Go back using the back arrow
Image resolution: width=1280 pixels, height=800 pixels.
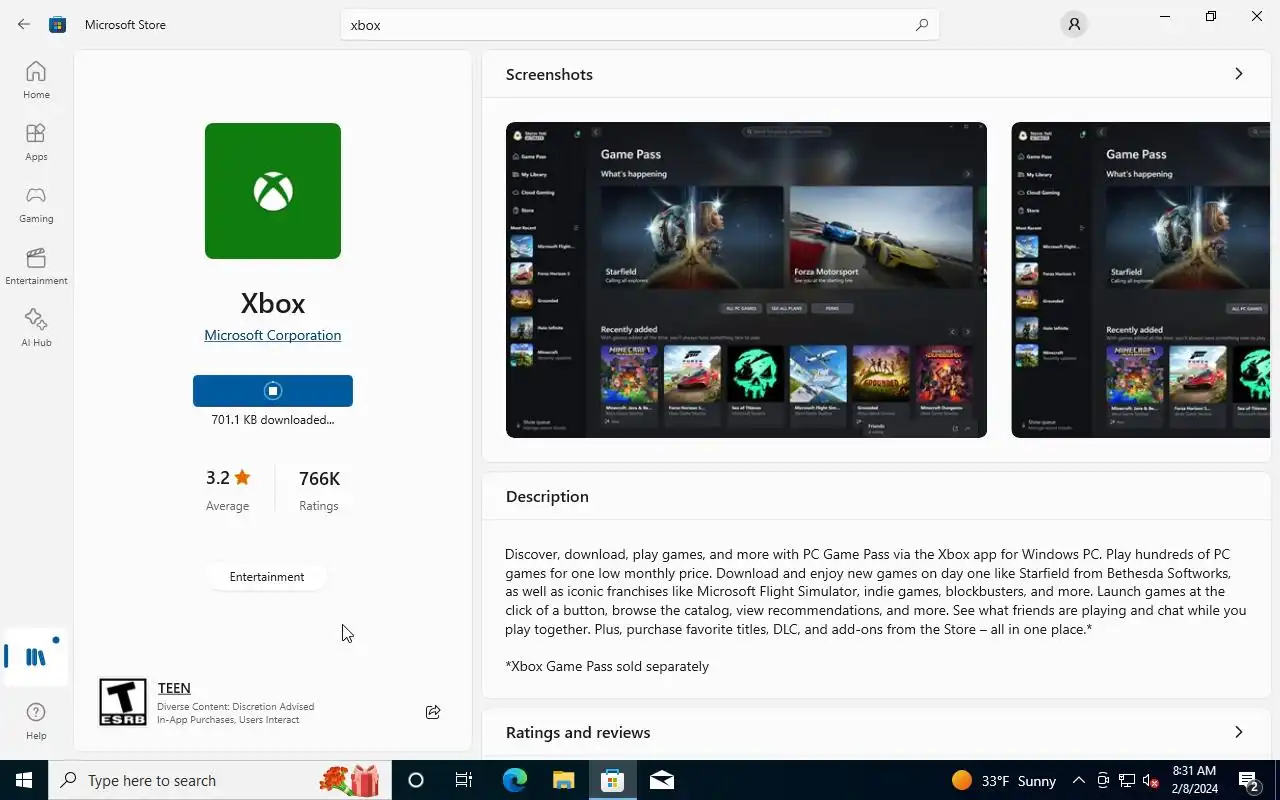point(24,24)
